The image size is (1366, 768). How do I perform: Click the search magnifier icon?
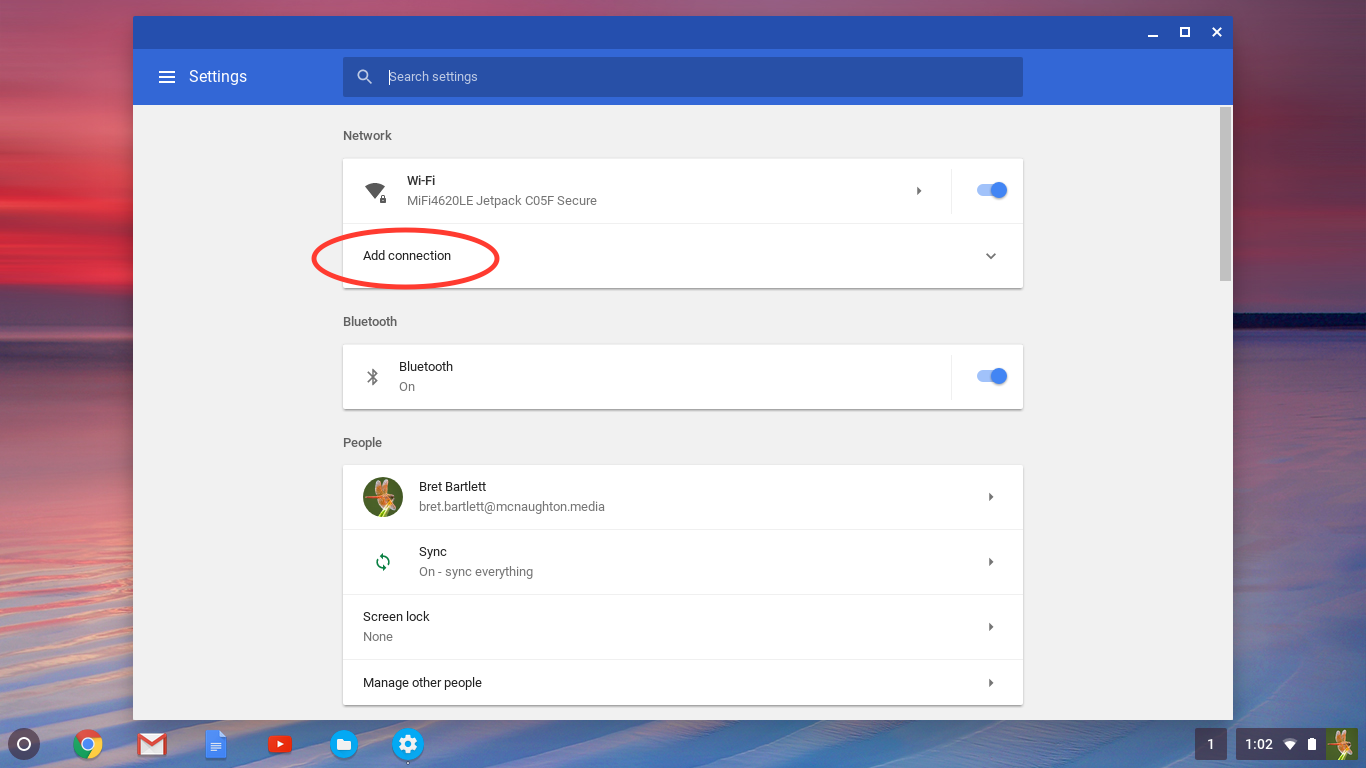tap(365, 77)
